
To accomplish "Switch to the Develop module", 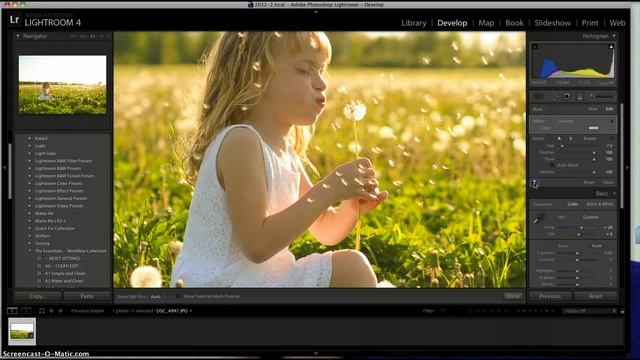I will [452, 23].
